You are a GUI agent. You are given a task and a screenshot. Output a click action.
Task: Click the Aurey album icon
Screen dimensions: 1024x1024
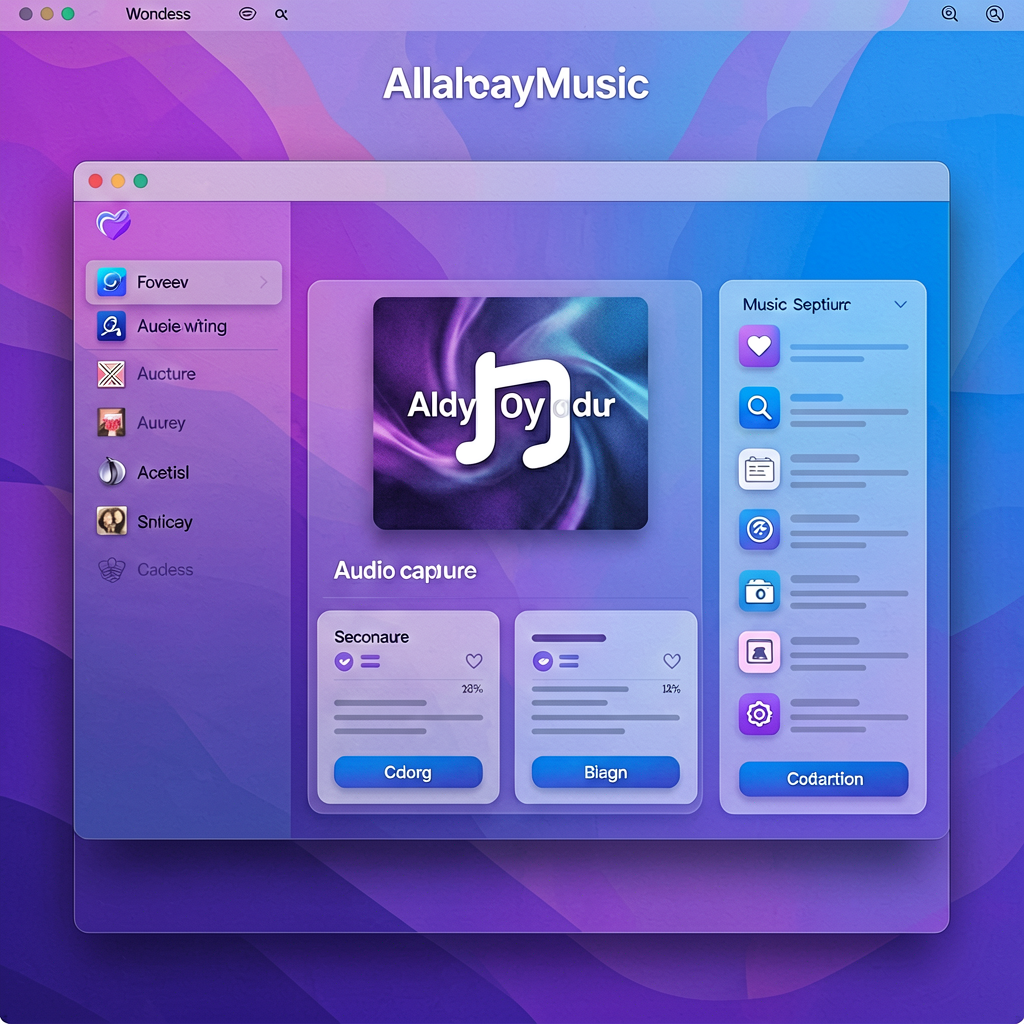pos(112,423)
